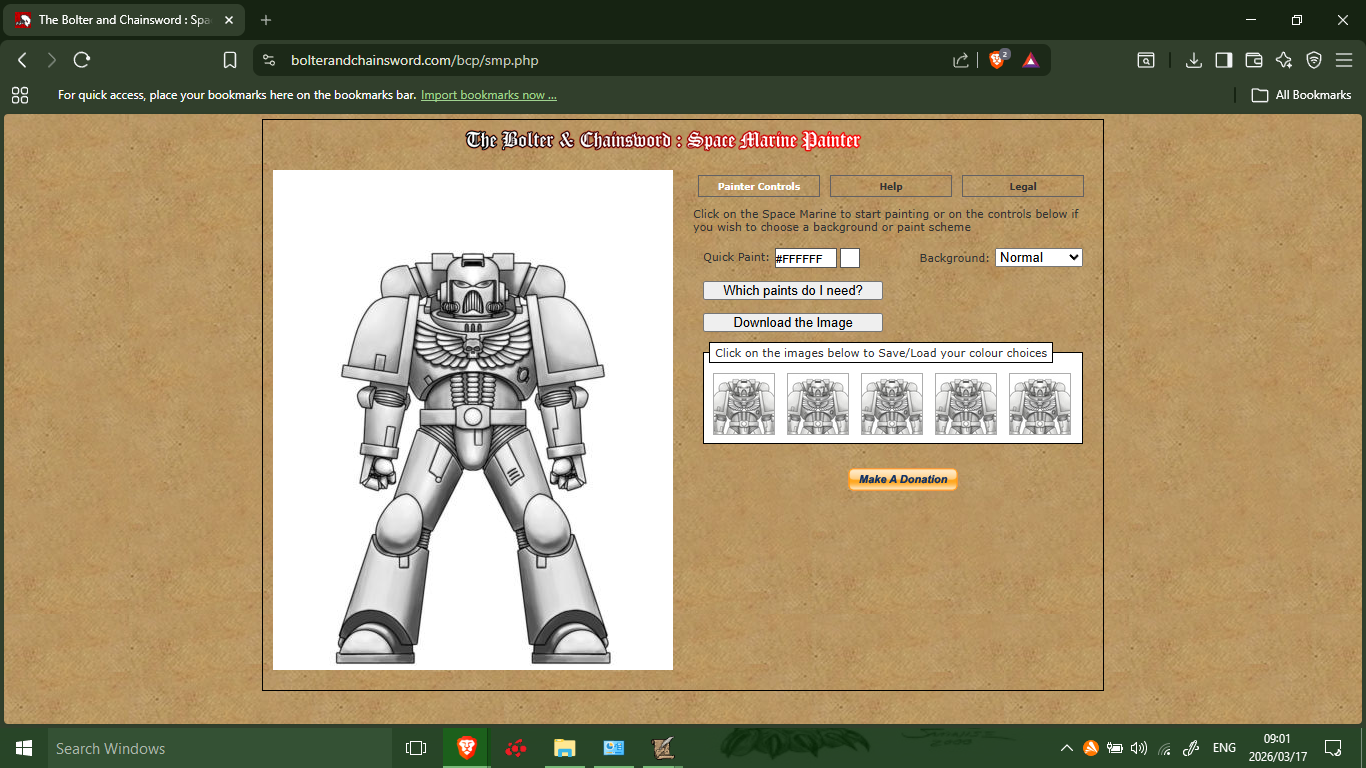Open the Legal tab
This screenshot has height=768, width=1366.
click(x=1022, y=186)
